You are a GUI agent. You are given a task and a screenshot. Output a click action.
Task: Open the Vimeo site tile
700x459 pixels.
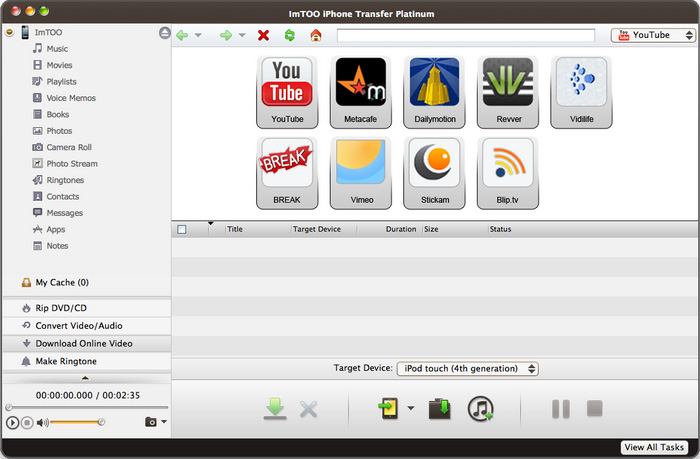coord(360,173)
